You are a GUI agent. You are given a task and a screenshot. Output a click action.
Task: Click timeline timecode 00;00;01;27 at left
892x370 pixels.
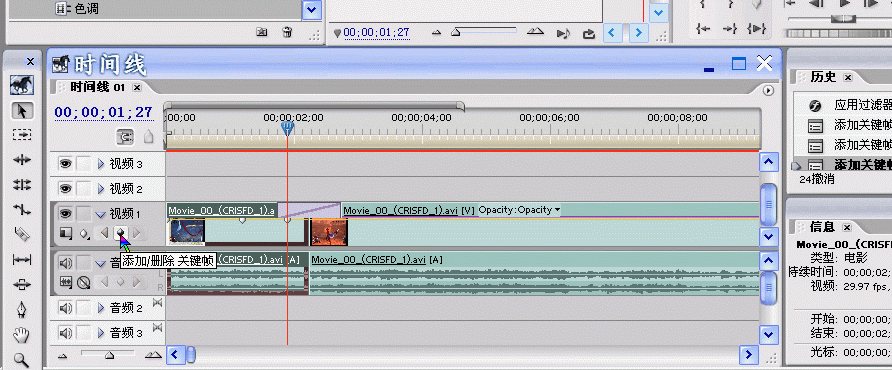104,112
